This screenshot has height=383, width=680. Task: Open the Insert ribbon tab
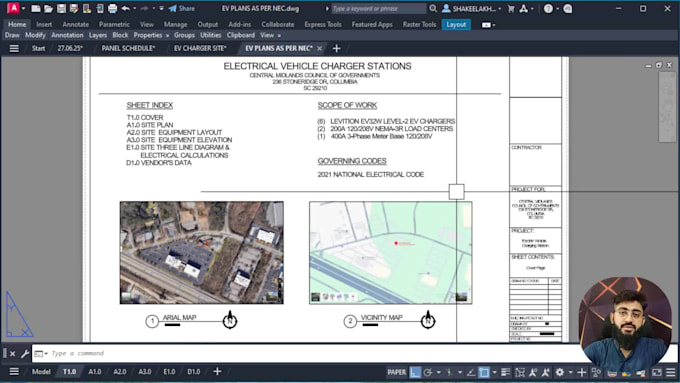click(44, 25)
